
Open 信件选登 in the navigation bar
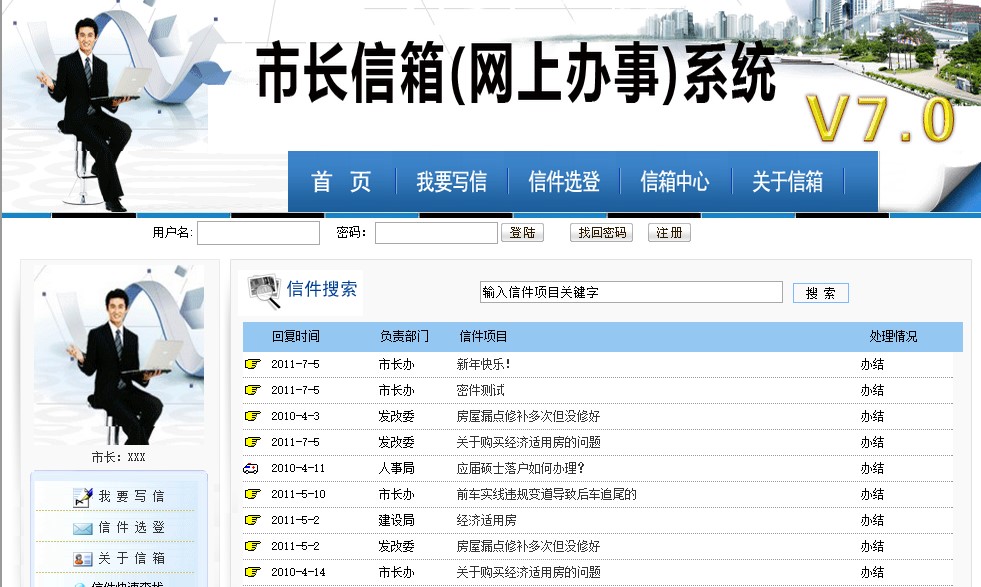(x=564, y=181)
